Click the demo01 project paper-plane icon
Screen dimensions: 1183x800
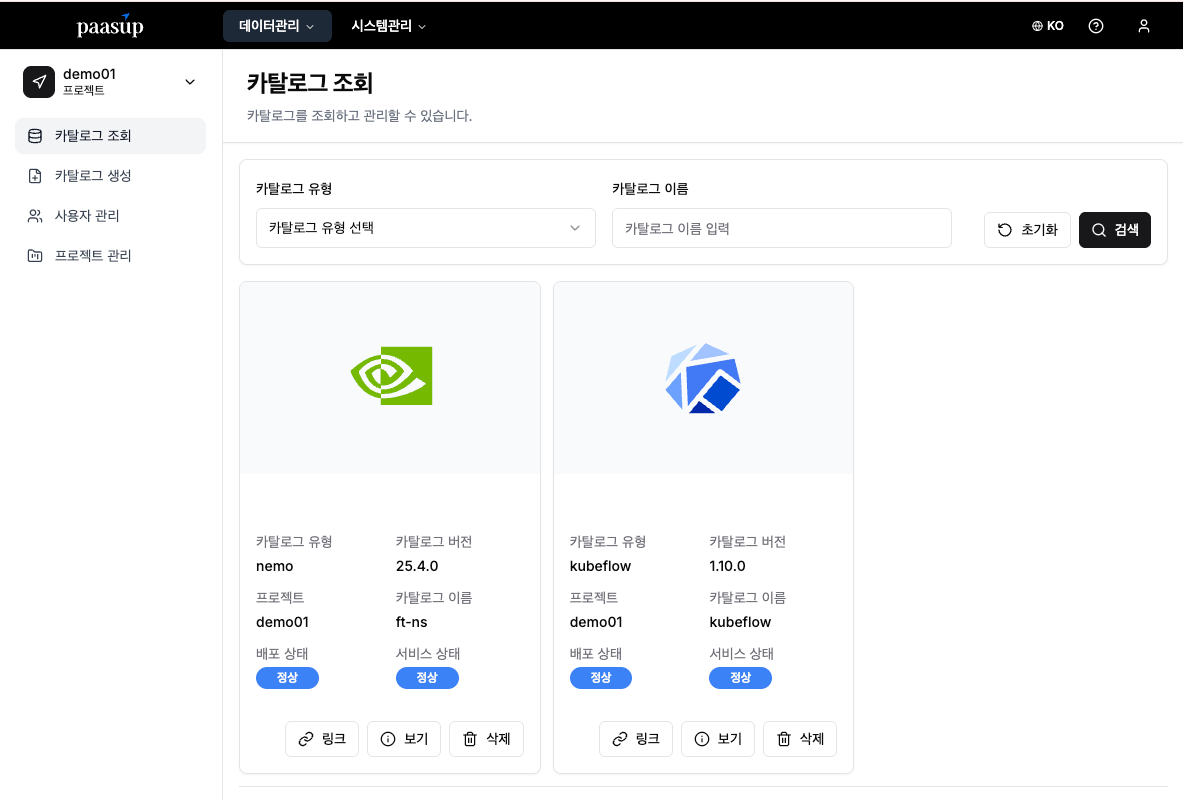pyautogui.click(x=39, y=82)
